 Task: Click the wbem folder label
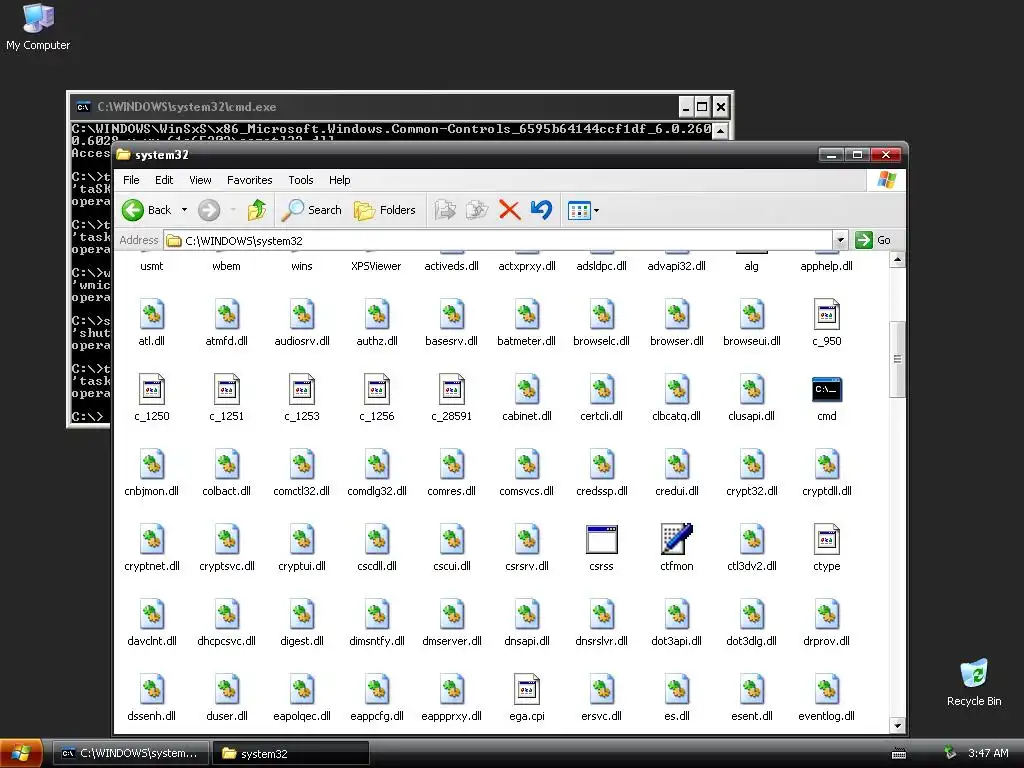226,266
